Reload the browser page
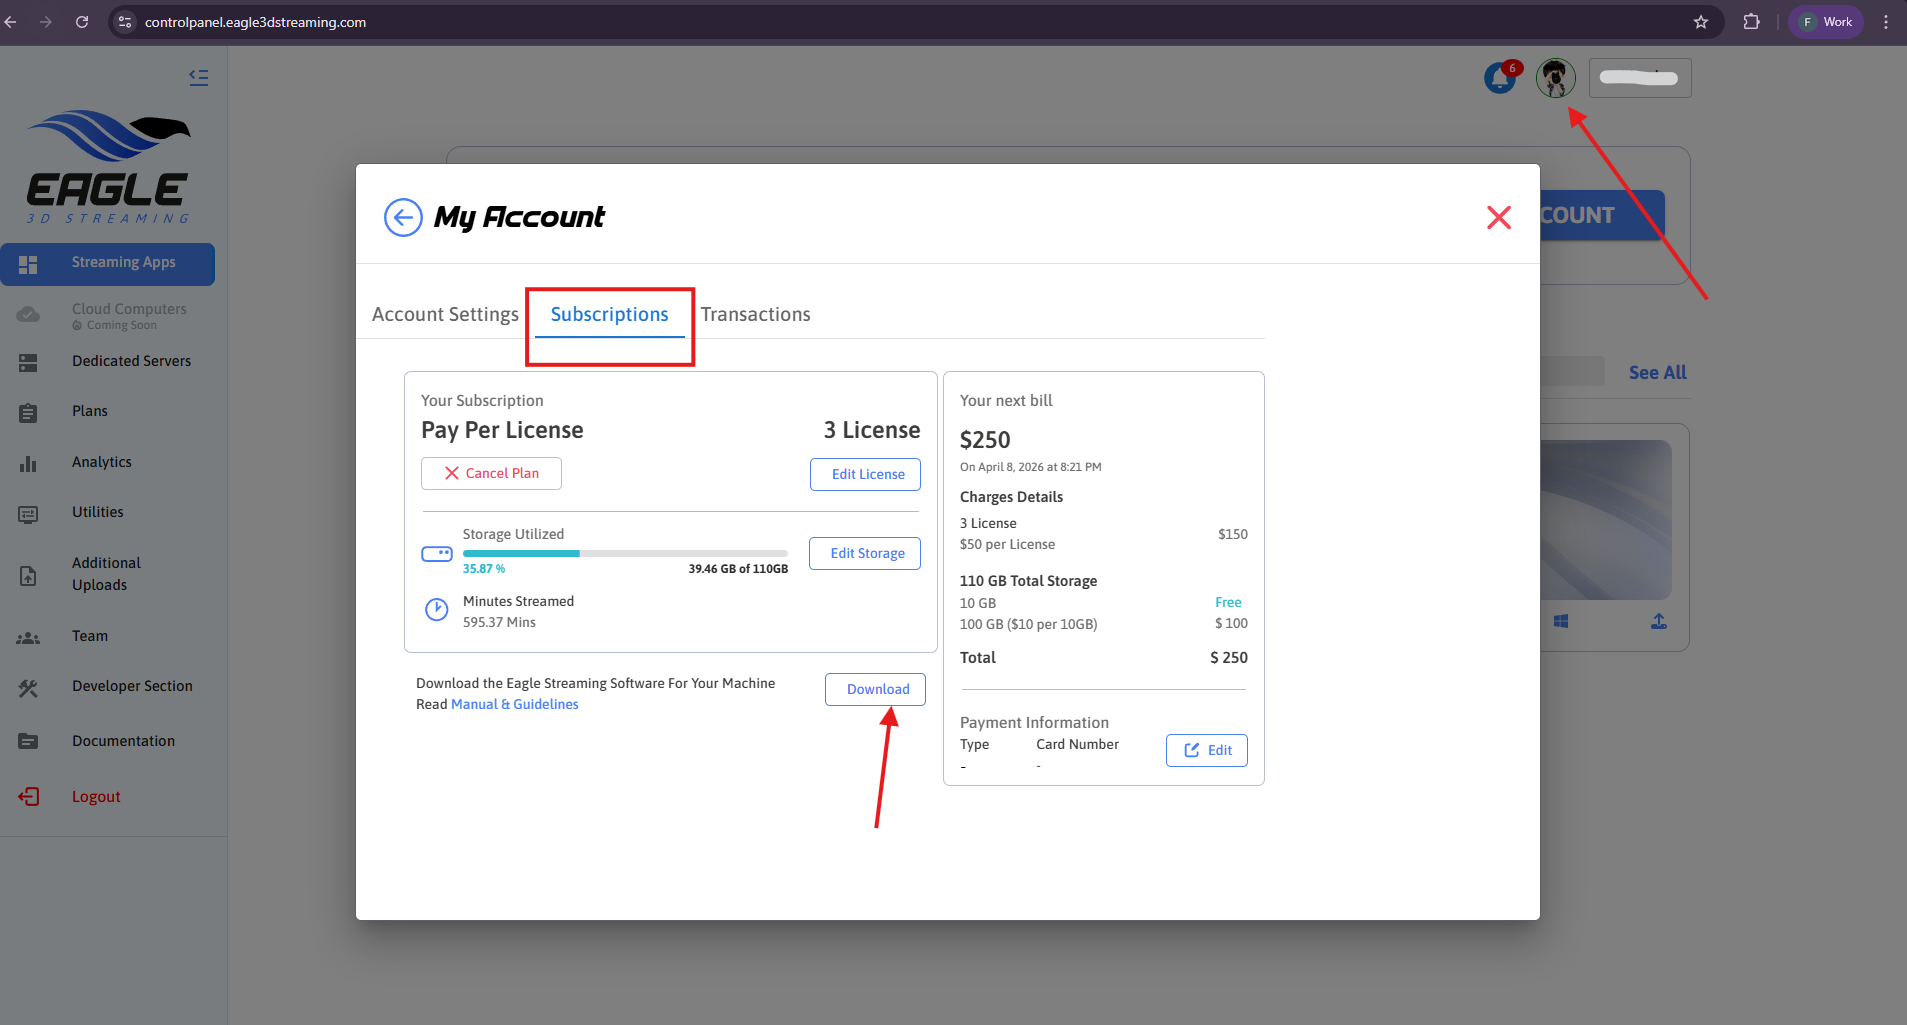 [x=82, y=22]
